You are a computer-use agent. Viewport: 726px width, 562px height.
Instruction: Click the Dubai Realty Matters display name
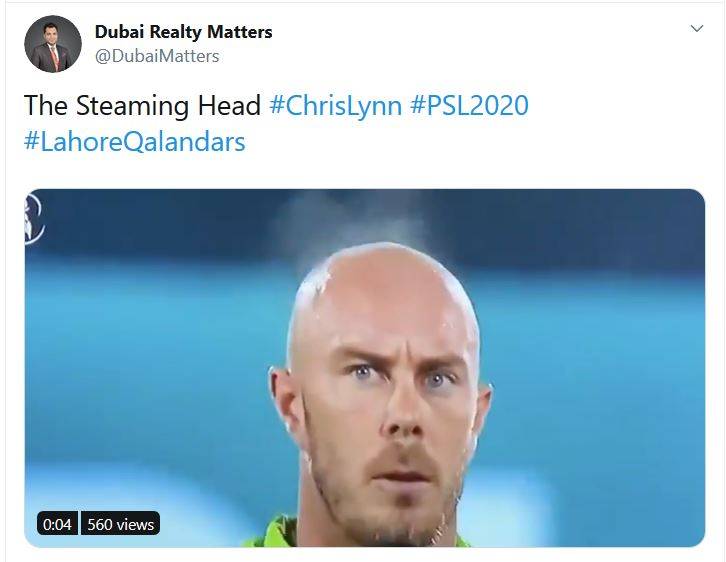pyautogui.click(x=183, y=32)
